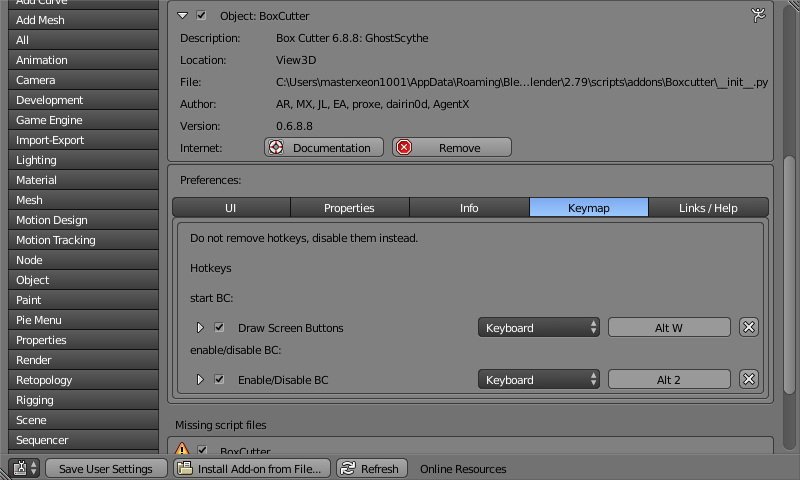
Task: Click the red Remove add-on icon
Action: coord(404,147)
